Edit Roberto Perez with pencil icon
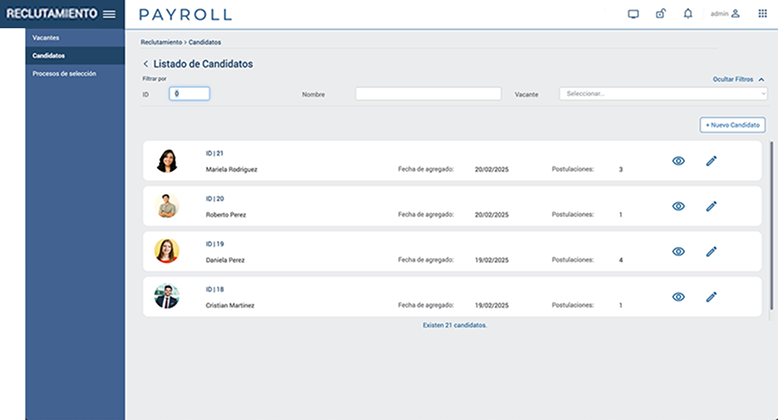The image size is (778, 420). click(711, 206)
